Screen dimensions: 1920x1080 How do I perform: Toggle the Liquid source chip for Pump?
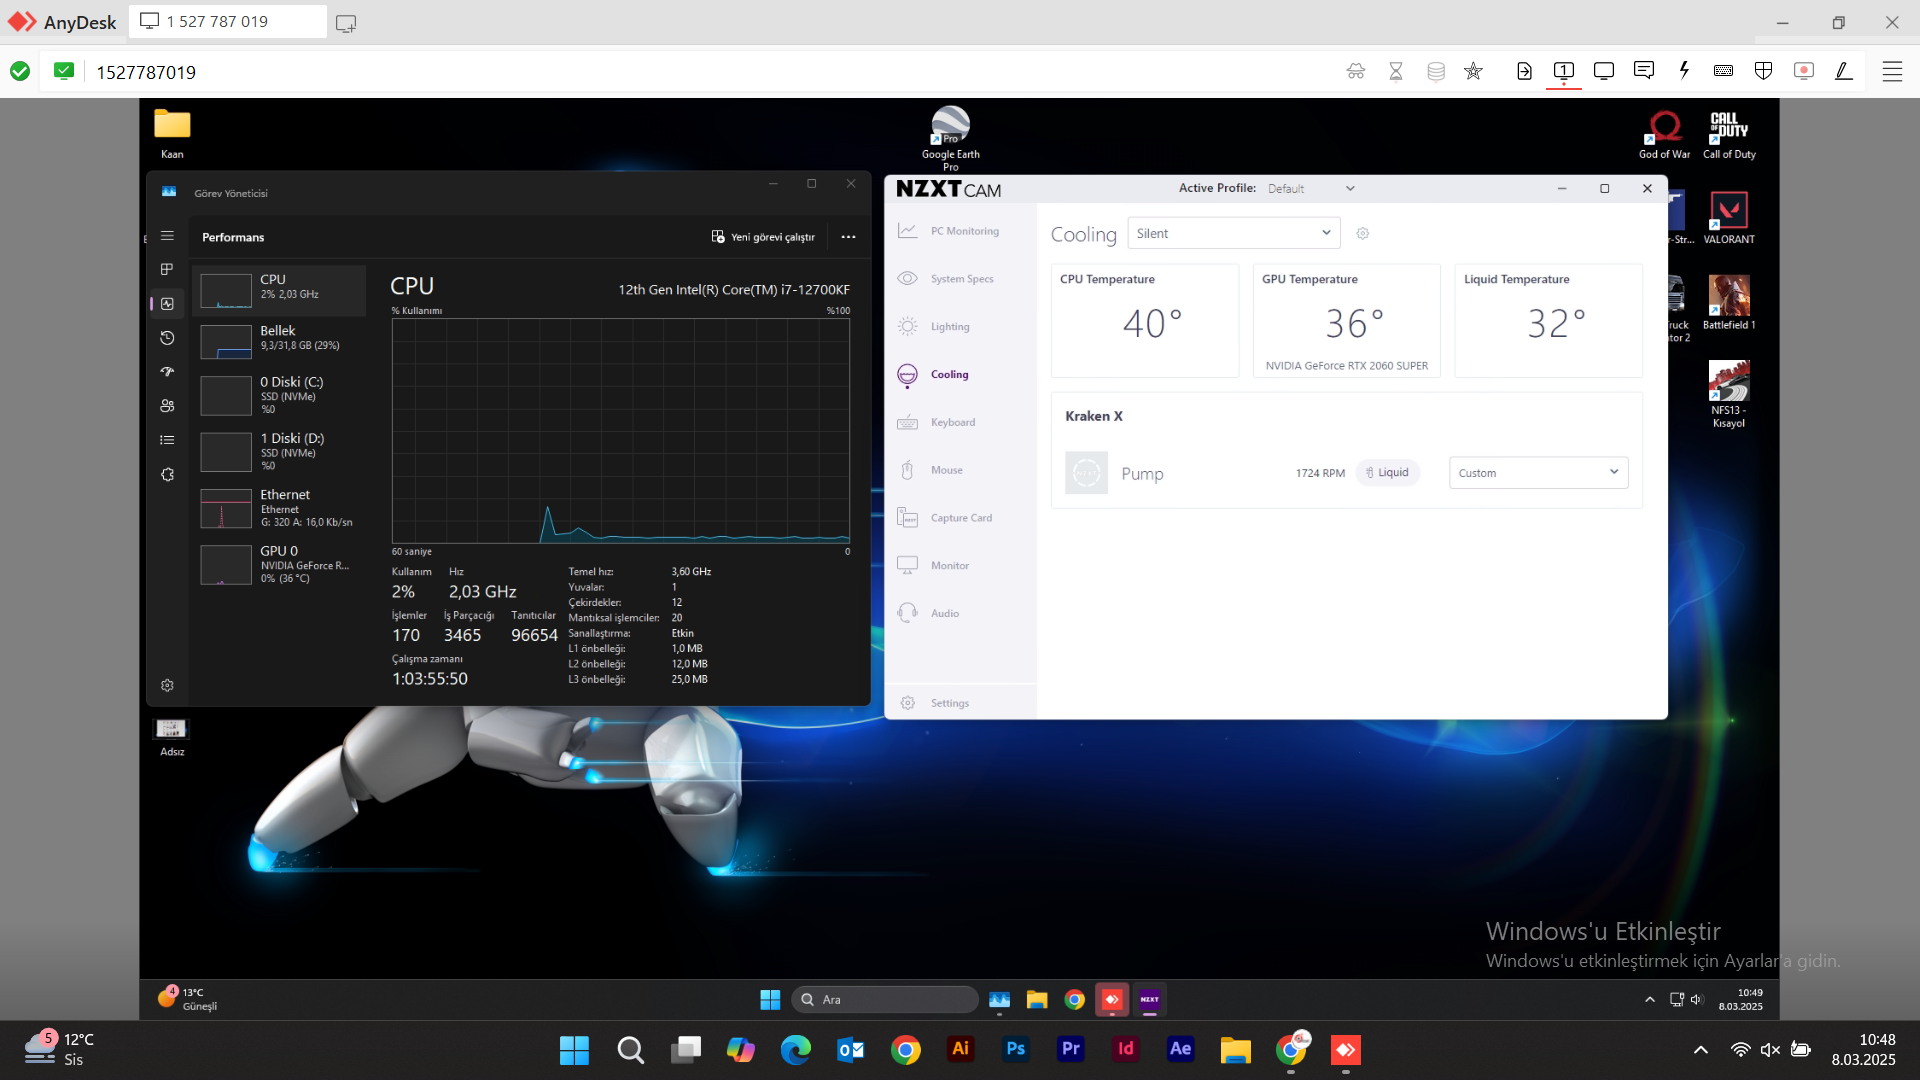click(1388, 473)
